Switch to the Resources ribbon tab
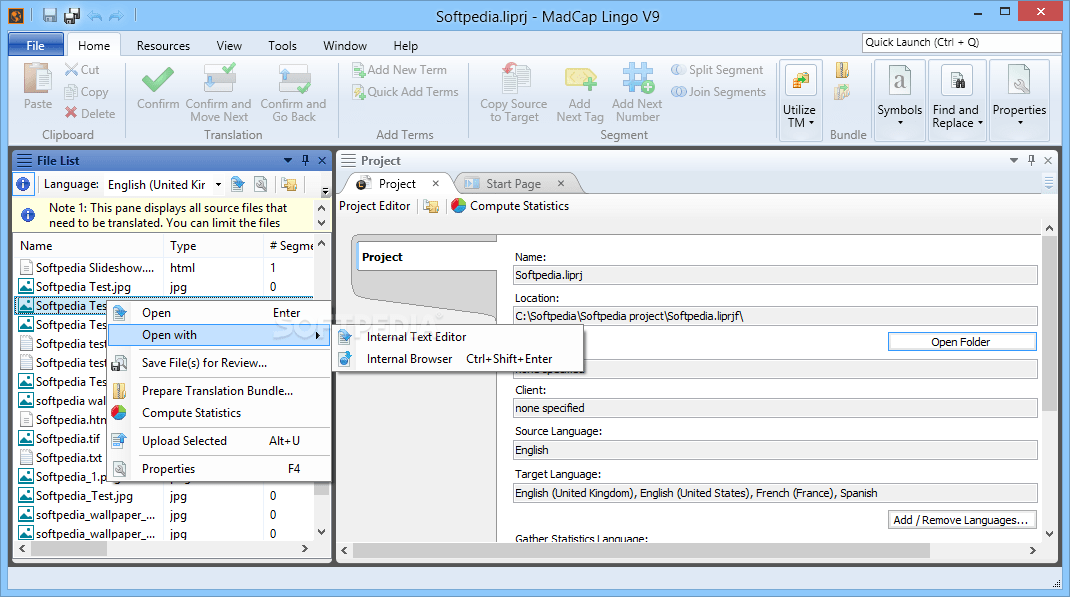 pyautogui.click(x=163, y=46)
